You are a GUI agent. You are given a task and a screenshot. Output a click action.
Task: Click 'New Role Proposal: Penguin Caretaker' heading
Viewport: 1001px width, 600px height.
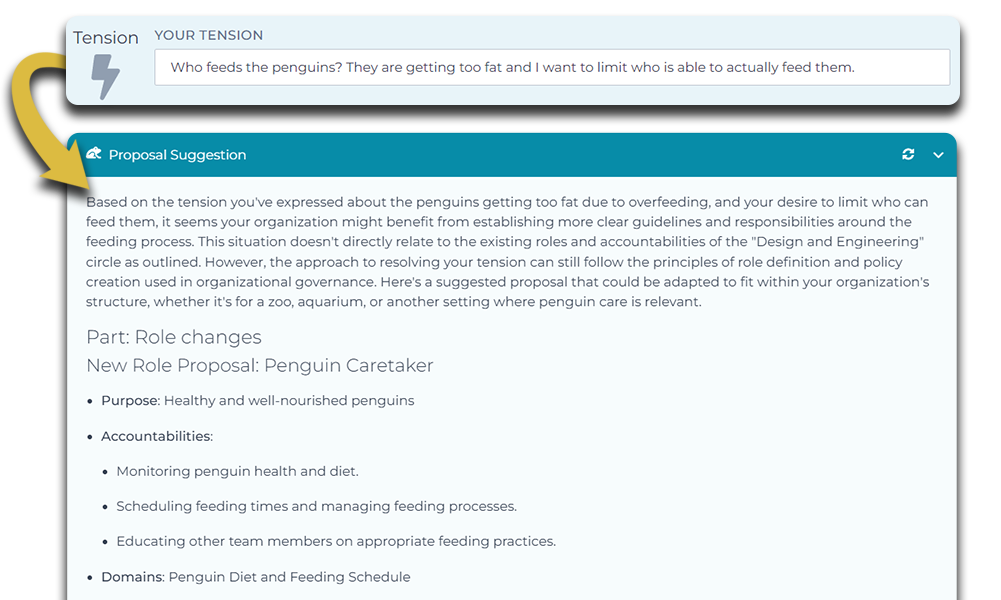tap(260, 365)
